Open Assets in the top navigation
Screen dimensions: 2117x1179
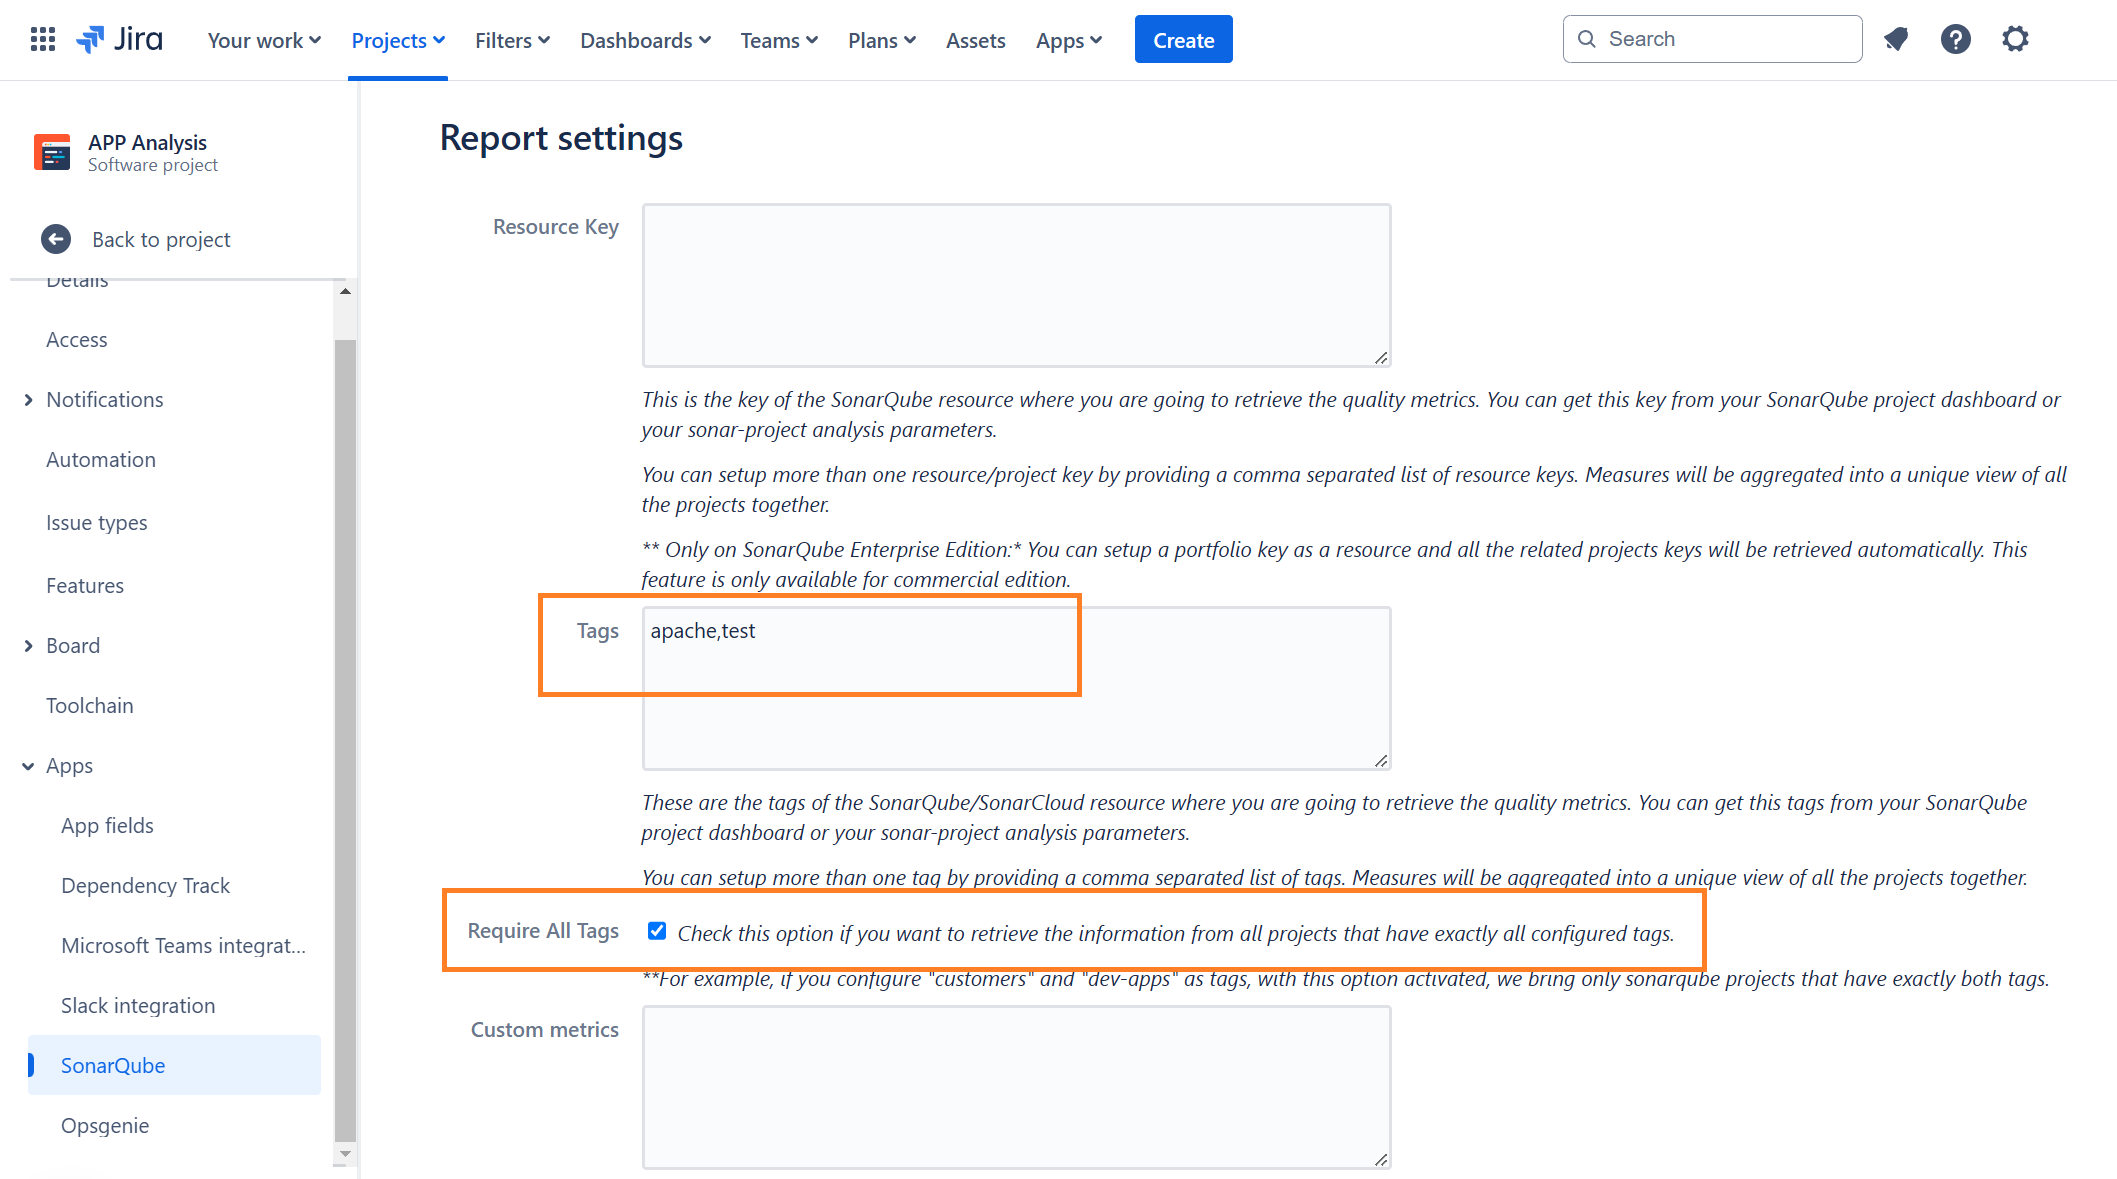(x=976, y=40)
